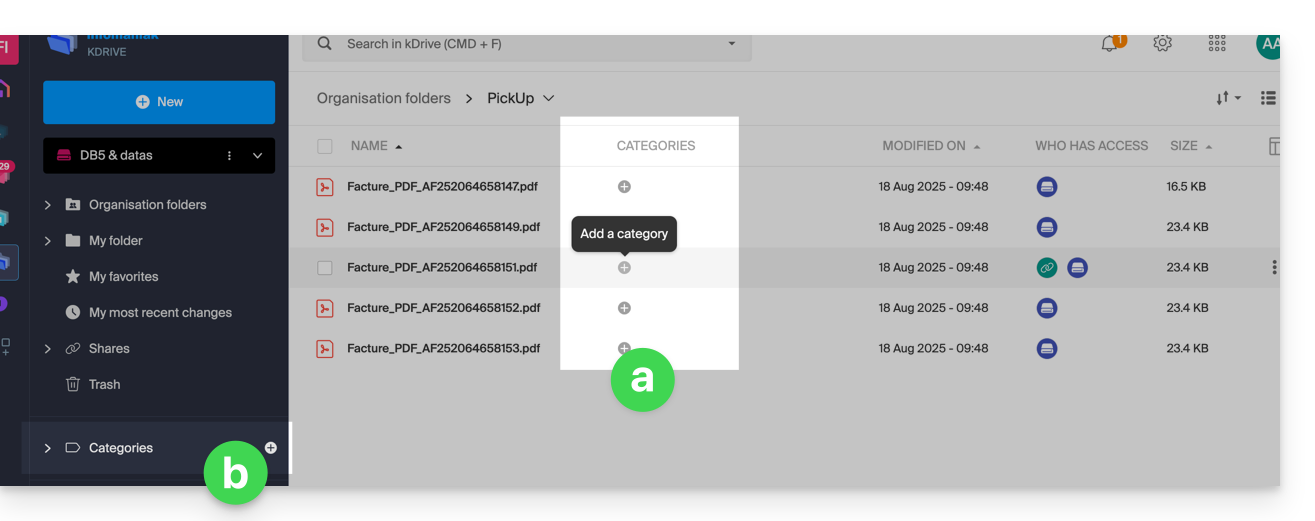
Task: Expand the Shares section
Action: tap(47, 349)
